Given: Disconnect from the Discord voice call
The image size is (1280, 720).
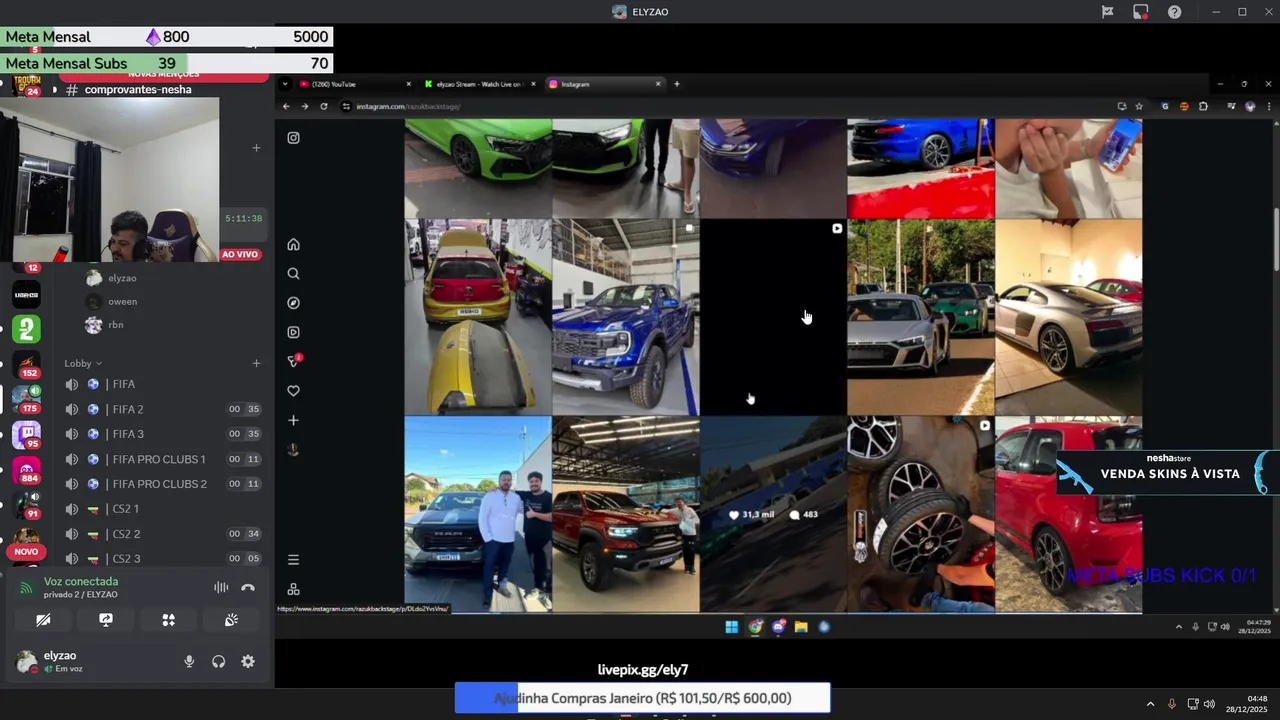Looking at the screenshot, I should pos(248,588).
